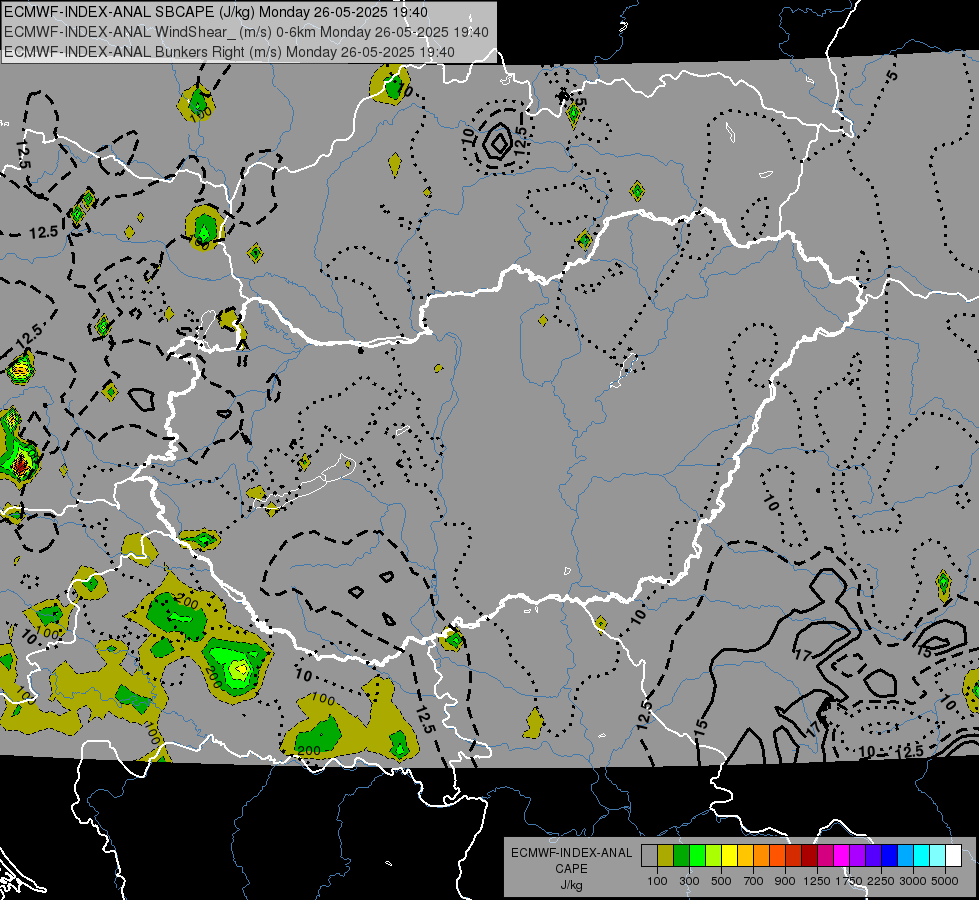The width and height of the screenshot is (979, 900).
Task: Click the 500 tick label in legend
Action: (721, 881)
